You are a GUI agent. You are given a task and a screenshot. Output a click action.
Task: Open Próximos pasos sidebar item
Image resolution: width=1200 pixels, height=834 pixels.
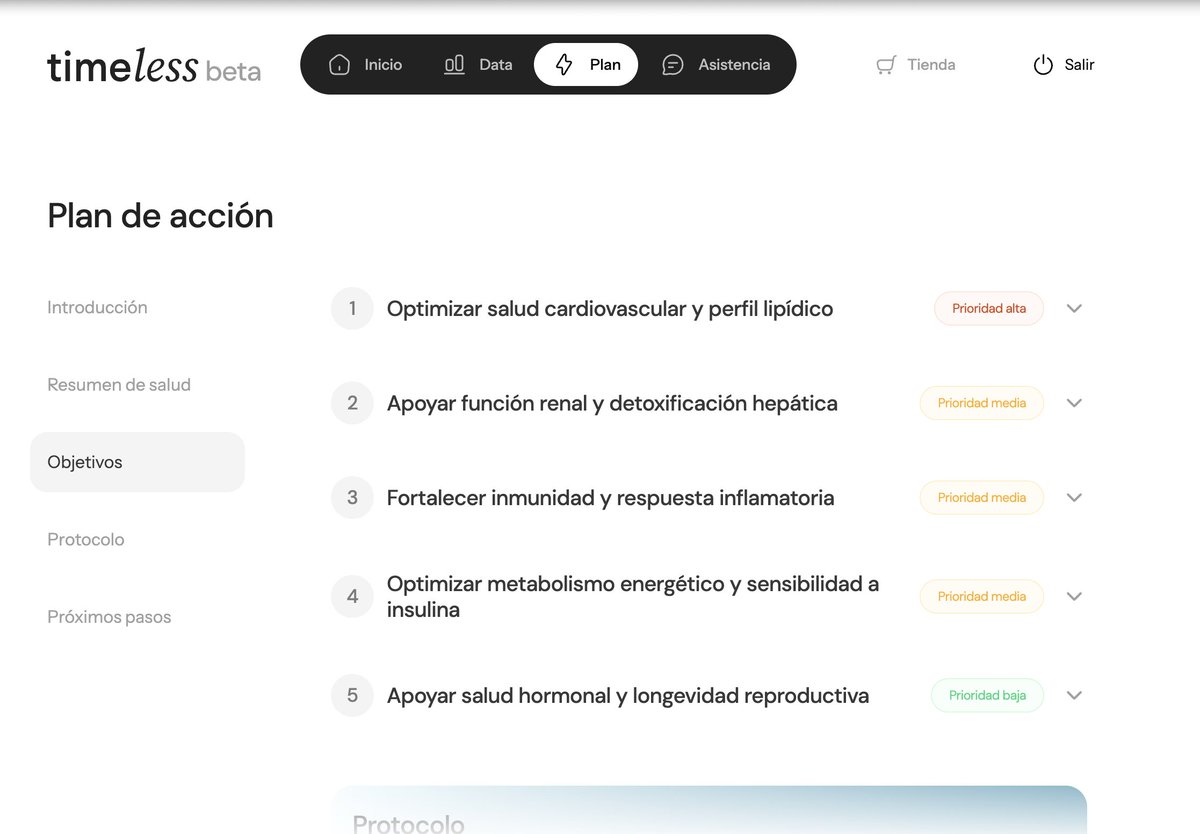pyautogui.click(x=109, y=617)
